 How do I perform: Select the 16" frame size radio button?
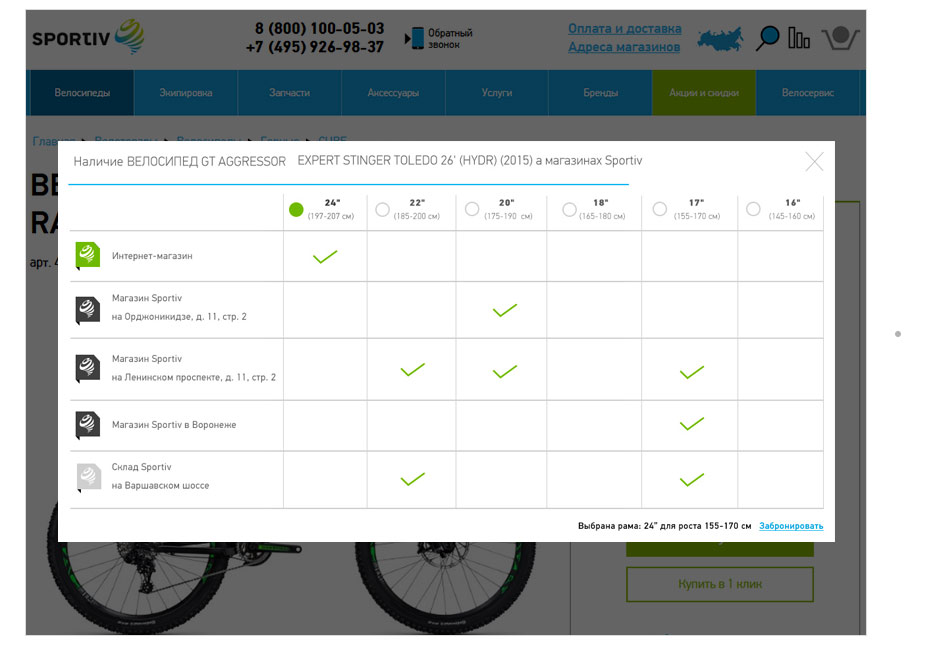[x=753, y=209]
